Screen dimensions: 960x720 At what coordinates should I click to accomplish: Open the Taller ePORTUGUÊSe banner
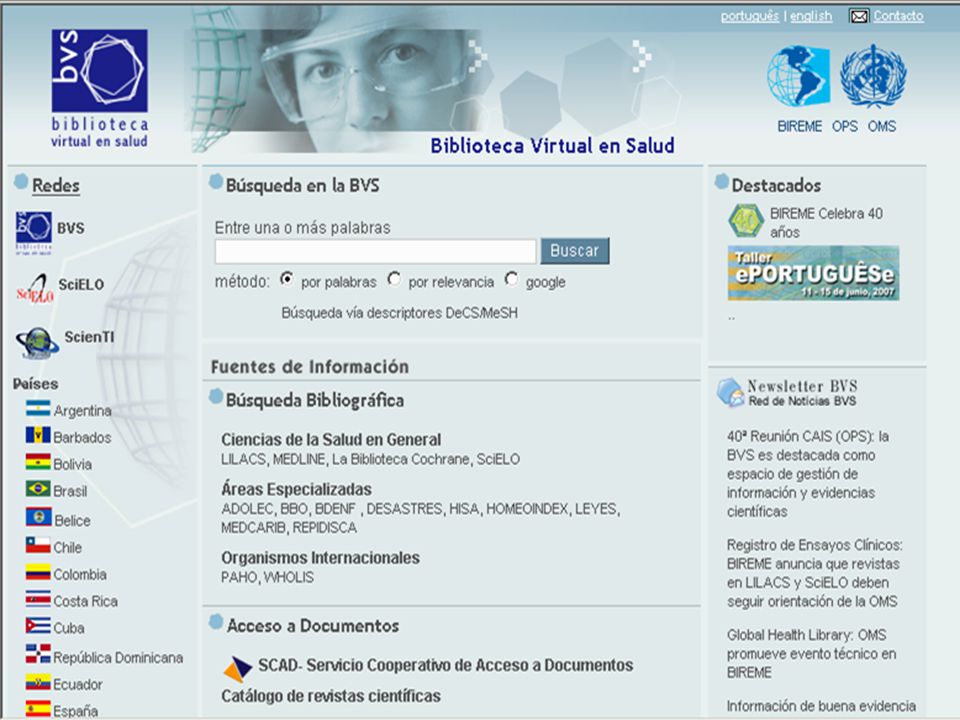(x=813, y=273)
